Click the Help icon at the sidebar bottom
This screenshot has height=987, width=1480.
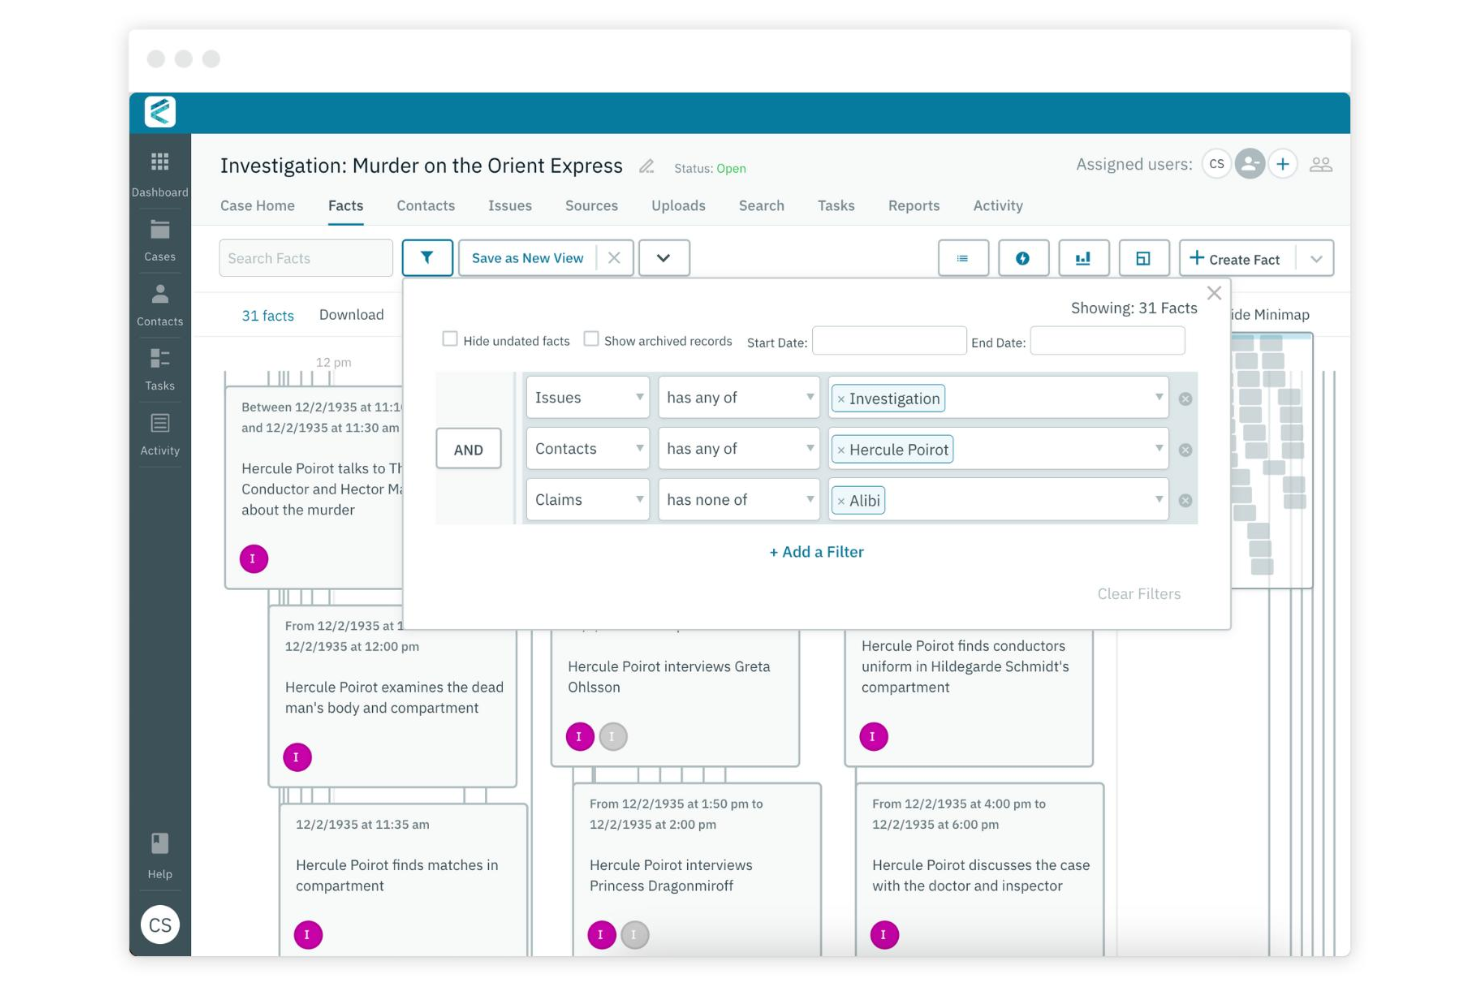coord(159,843)
